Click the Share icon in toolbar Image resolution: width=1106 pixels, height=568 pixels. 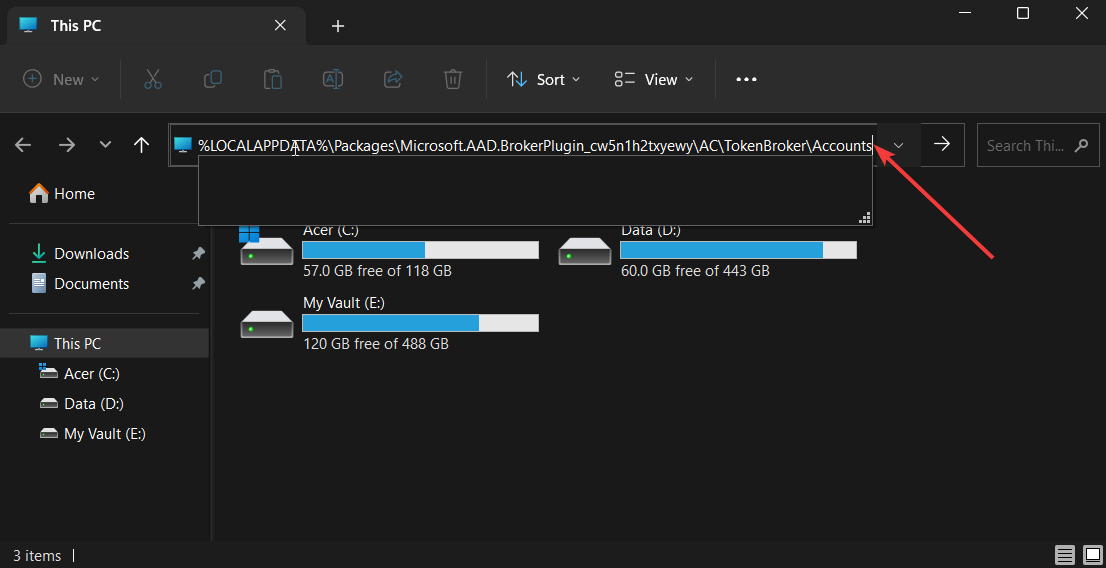point(393,79)
